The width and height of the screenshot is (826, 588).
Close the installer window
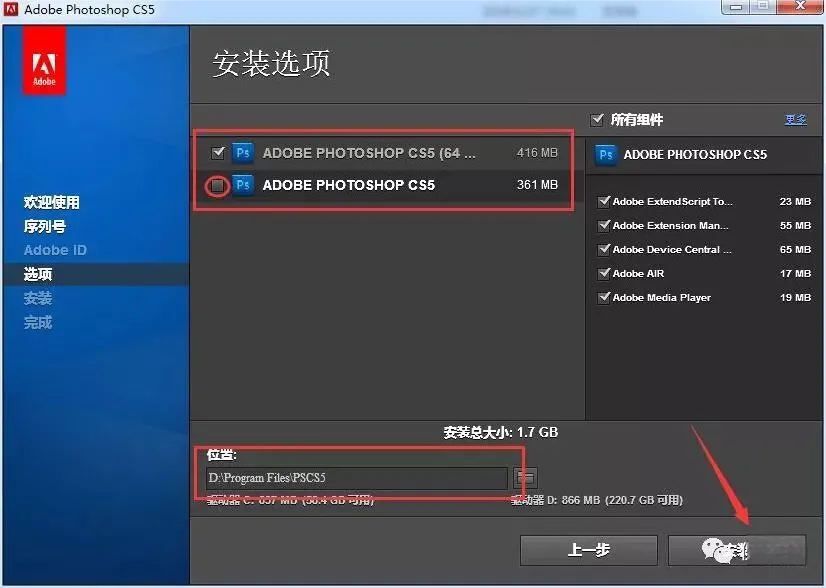tap(800, 6)
